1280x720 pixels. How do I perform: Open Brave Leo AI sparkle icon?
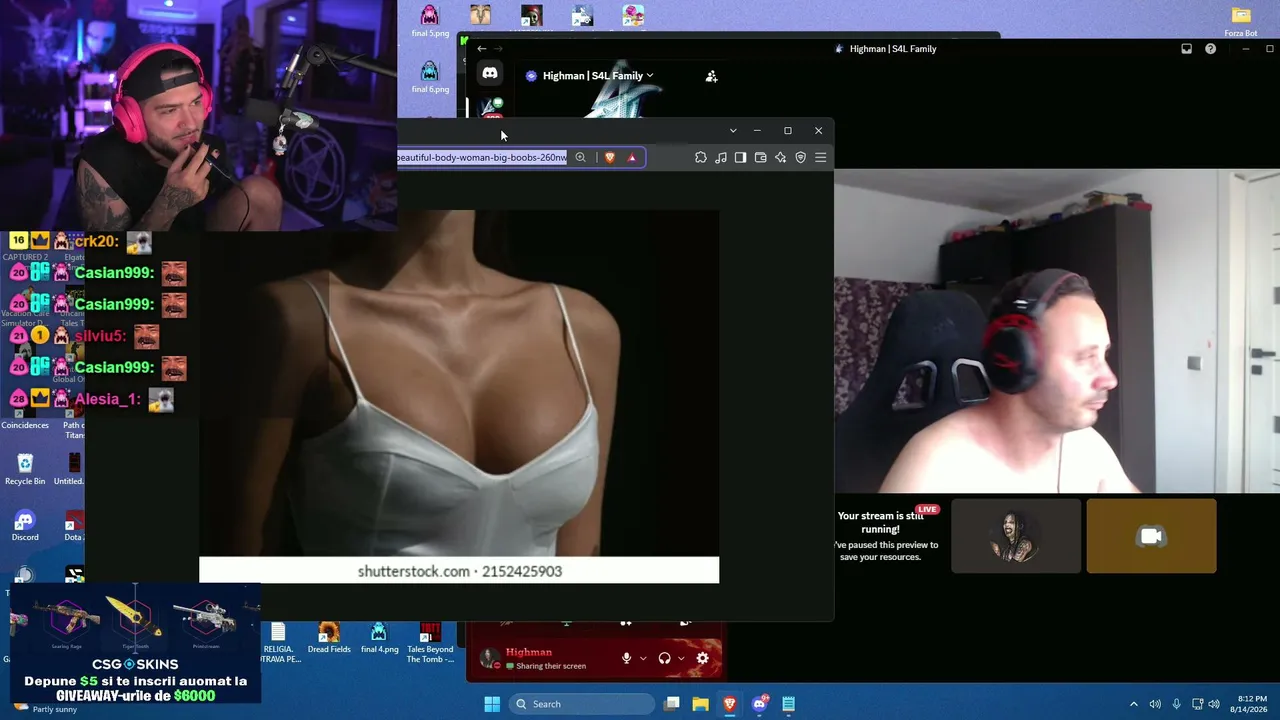[780, 157]
